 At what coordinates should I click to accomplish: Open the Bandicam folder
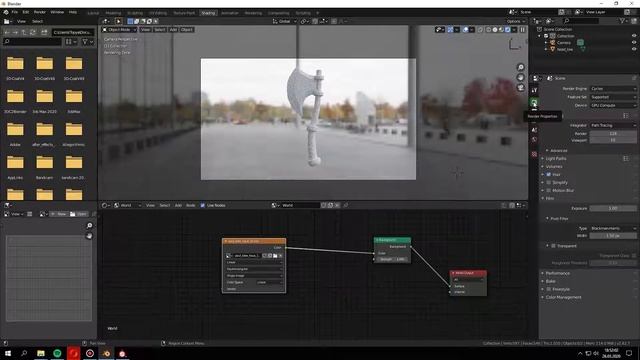click(x=44, y=163)
